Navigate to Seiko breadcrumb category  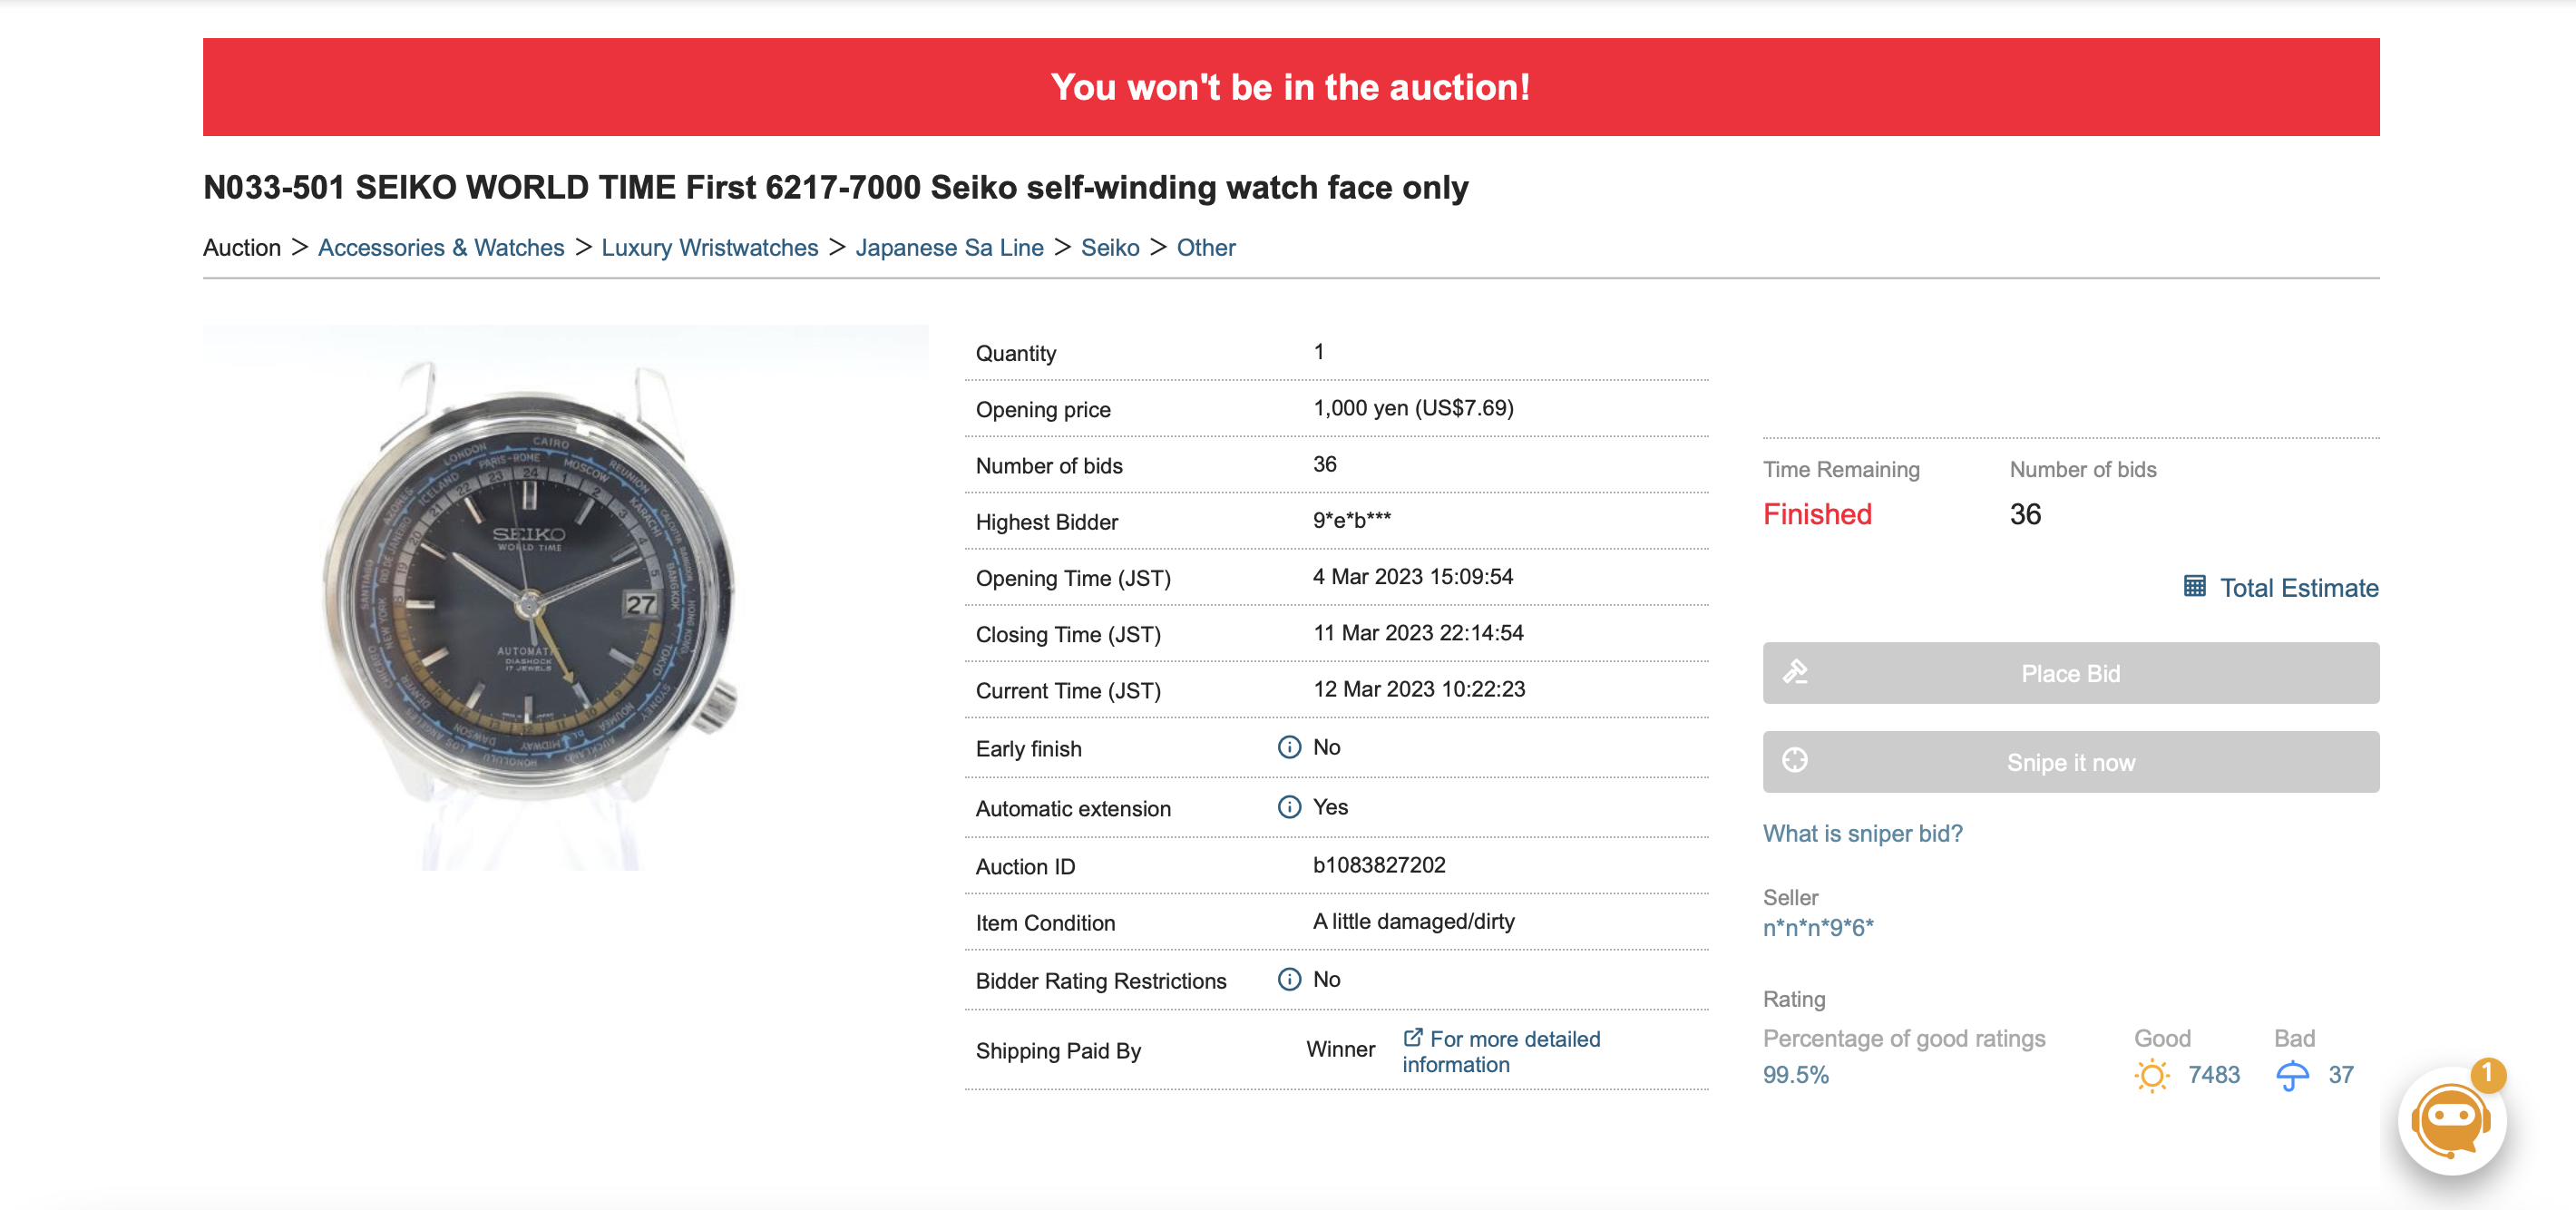[1110, 247]
